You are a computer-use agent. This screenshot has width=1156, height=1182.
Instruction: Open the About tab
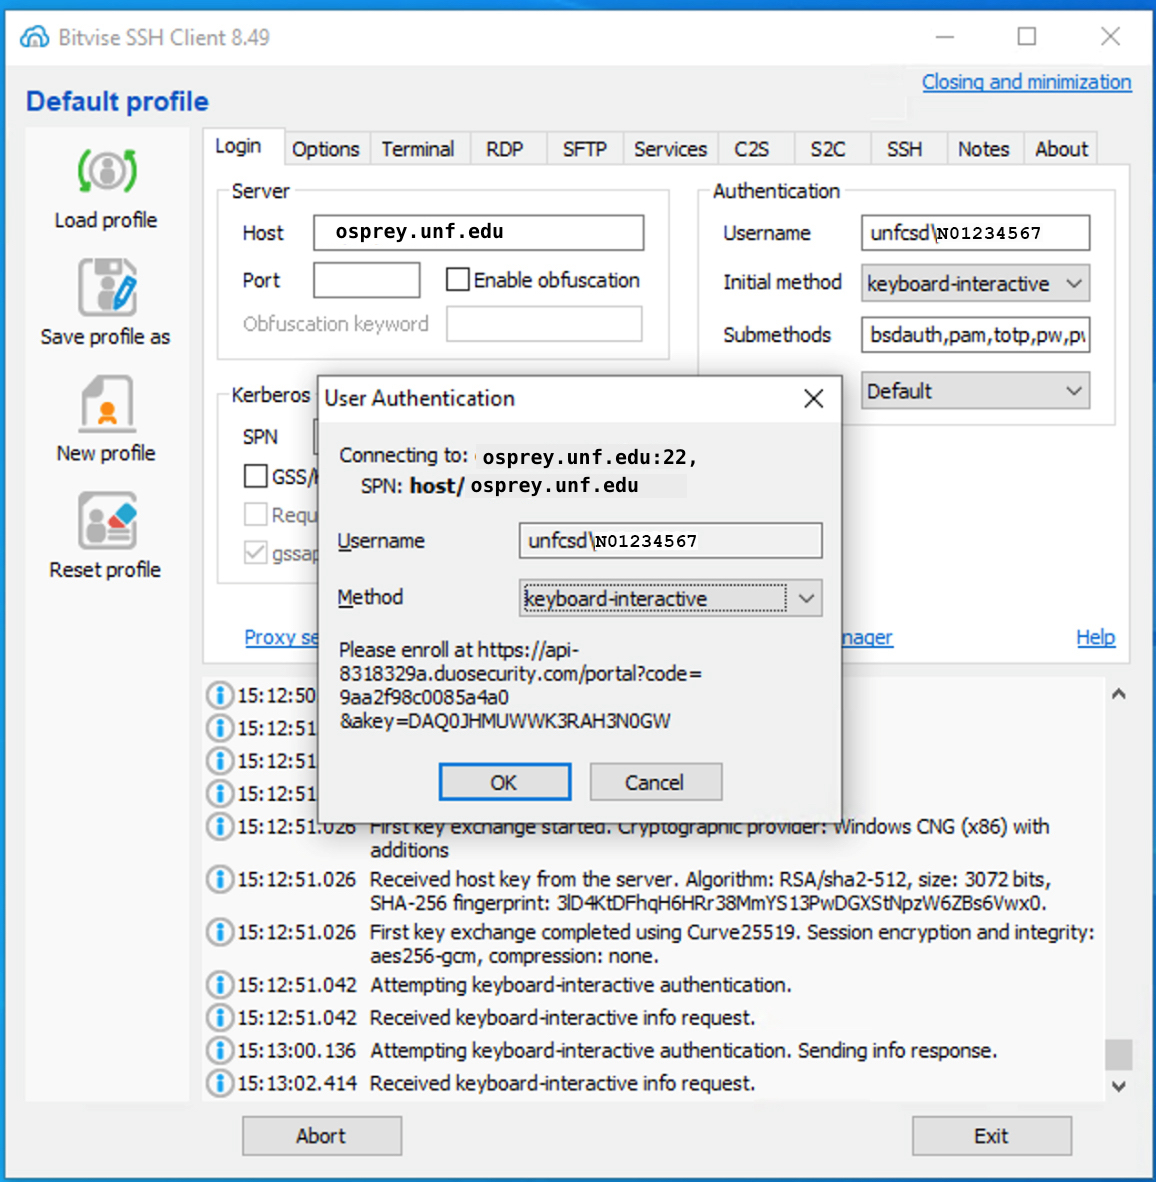pyautogui.click(x=1061, y=149)
